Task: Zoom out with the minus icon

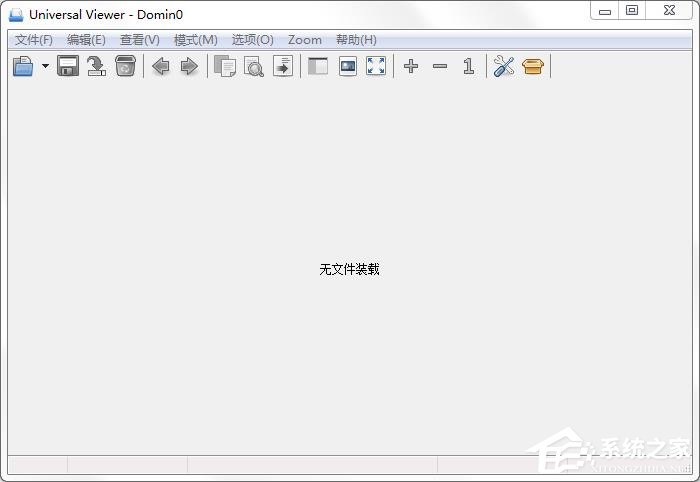Action: pos(440,67)
